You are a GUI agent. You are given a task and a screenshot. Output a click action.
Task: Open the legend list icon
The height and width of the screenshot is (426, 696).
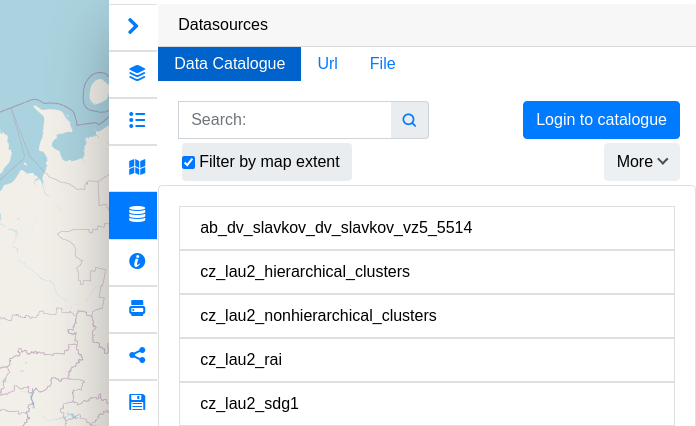(137, 120)
